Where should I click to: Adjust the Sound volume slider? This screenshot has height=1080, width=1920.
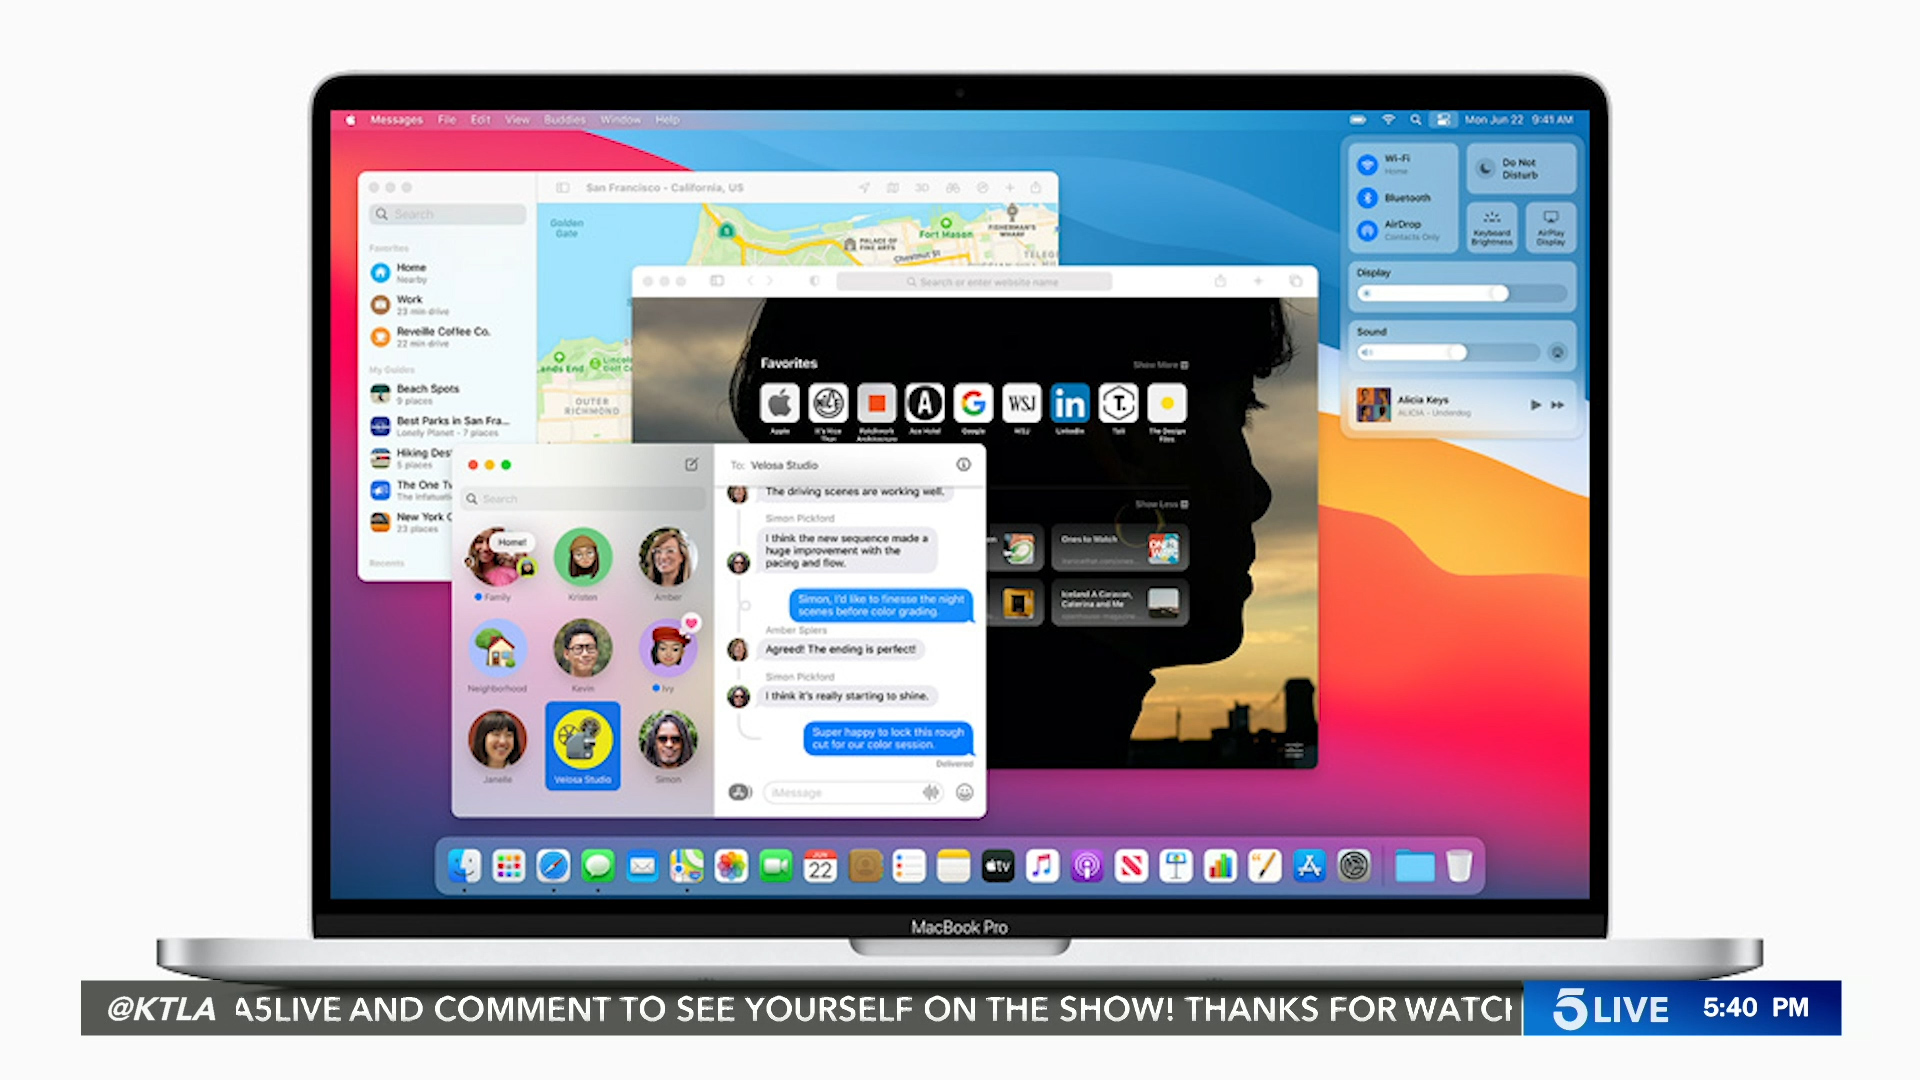[x=1448, y=352]
